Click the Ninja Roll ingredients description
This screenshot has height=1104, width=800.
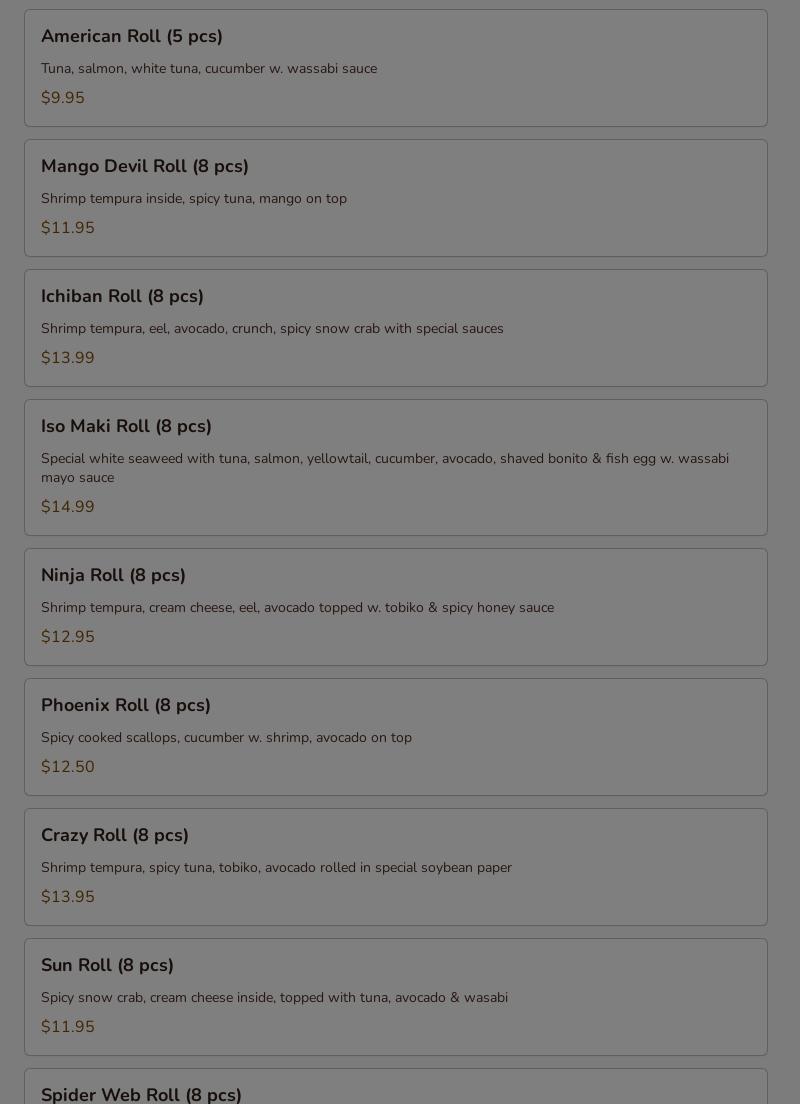pos(297,608)
